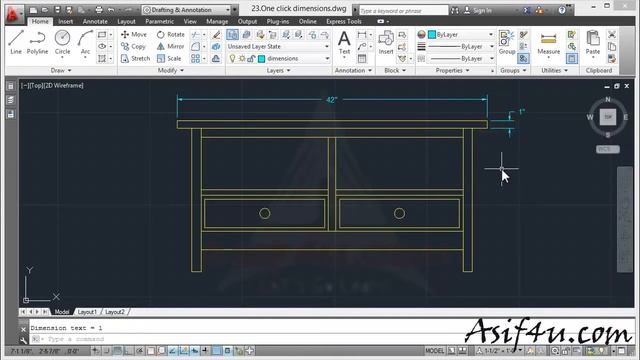
Task: Toggle Polar Tracking in status bar
Action: [140, 351]
